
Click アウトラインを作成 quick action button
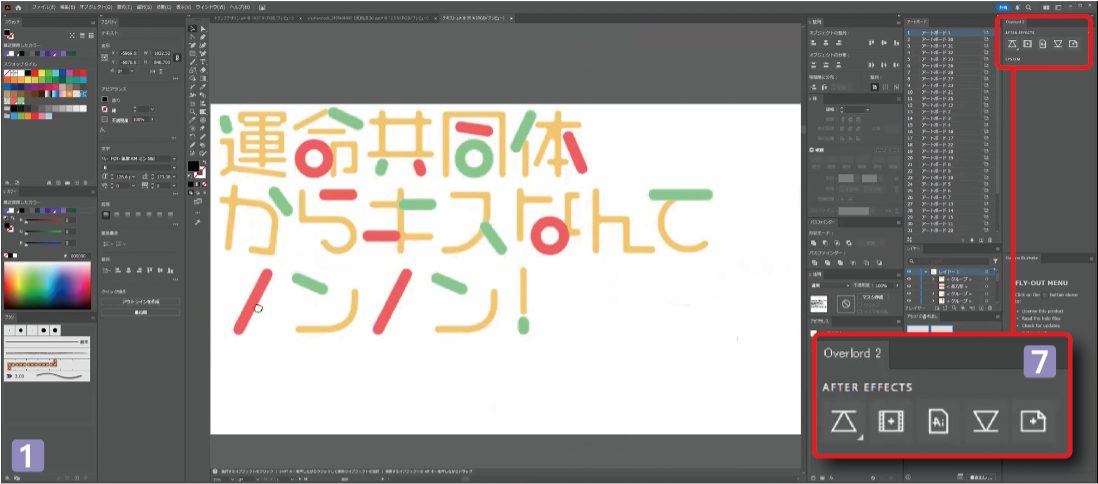point(139,301)
